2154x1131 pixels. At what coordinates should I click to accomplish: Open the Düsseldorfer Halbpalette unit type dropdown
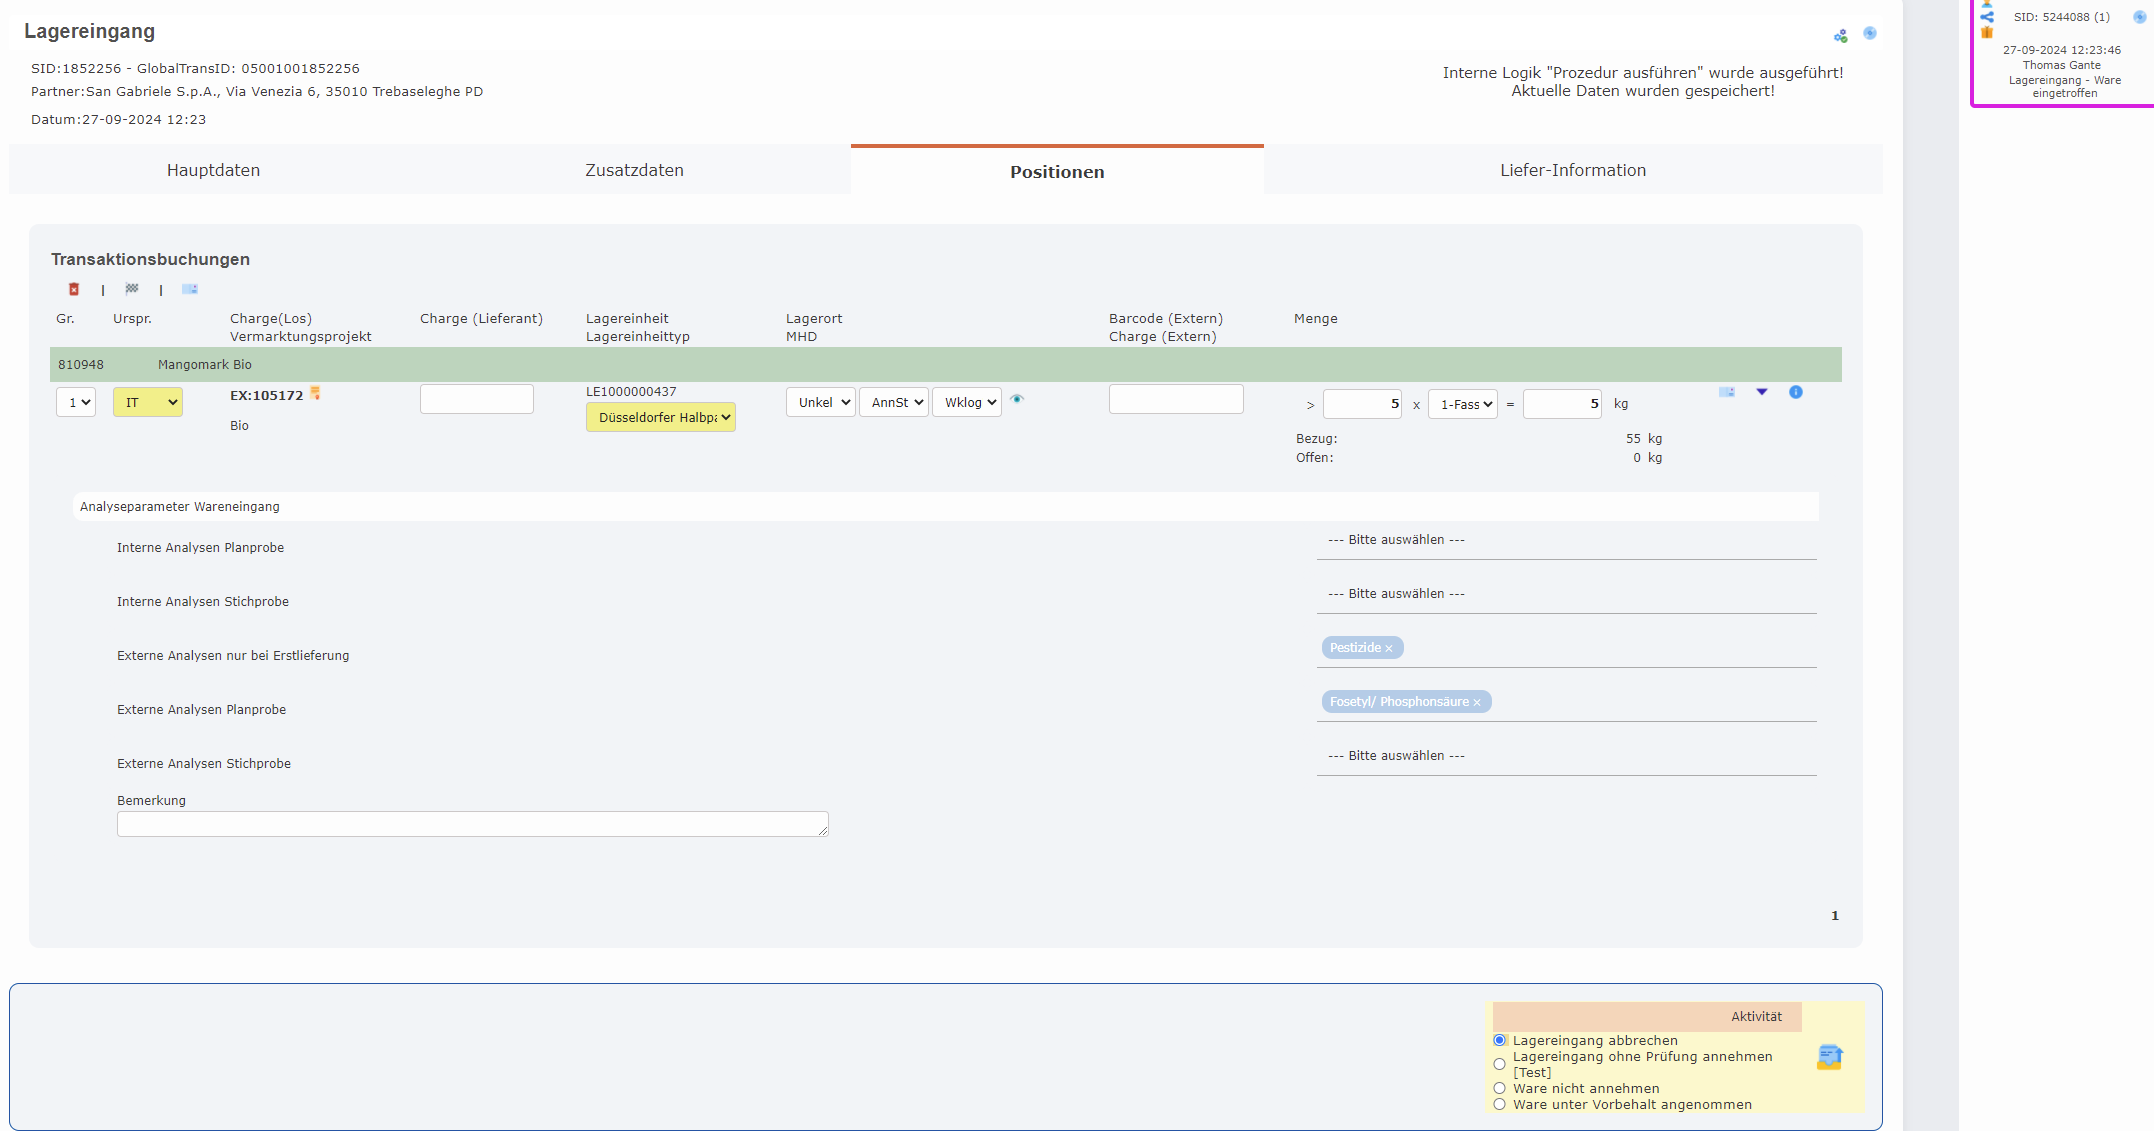pos(661,417)
